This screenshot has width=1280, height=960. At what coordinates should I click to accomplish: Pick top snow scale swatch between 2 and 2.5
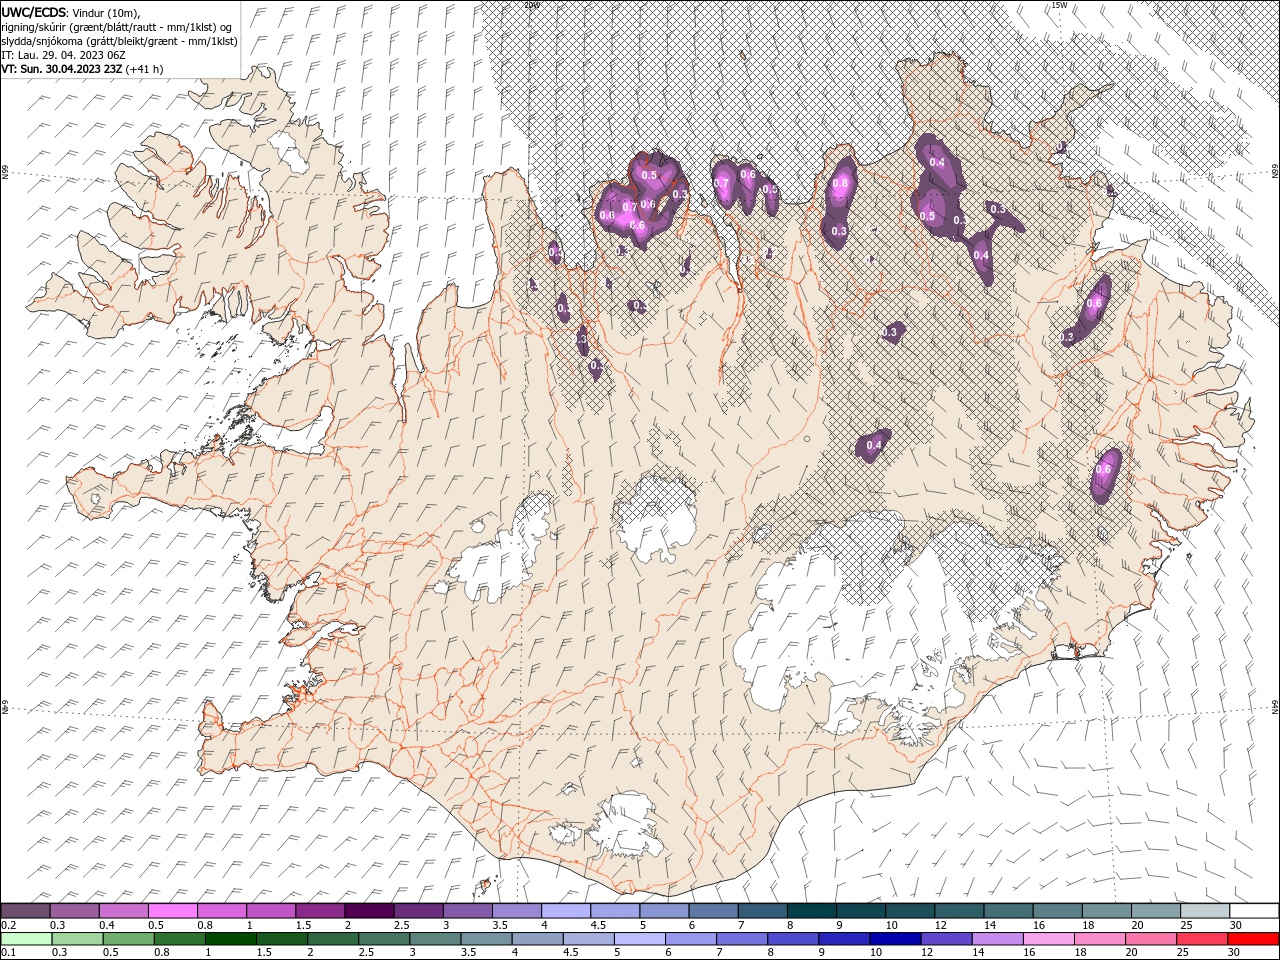369,910
